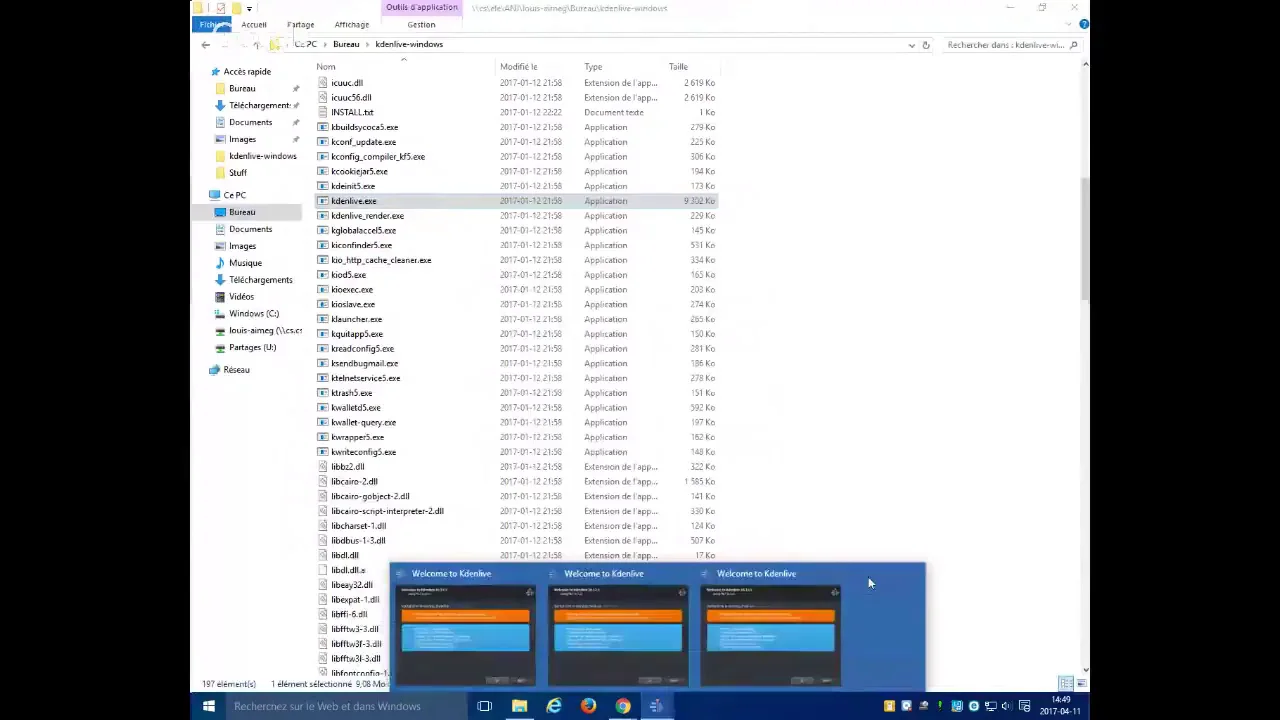Click the back navigation arrow

pos(206,45)
